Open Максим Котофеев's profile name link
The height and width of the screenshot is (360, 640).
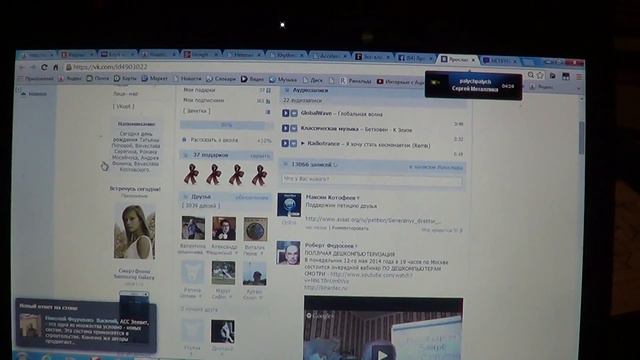[x=332, y=198]
